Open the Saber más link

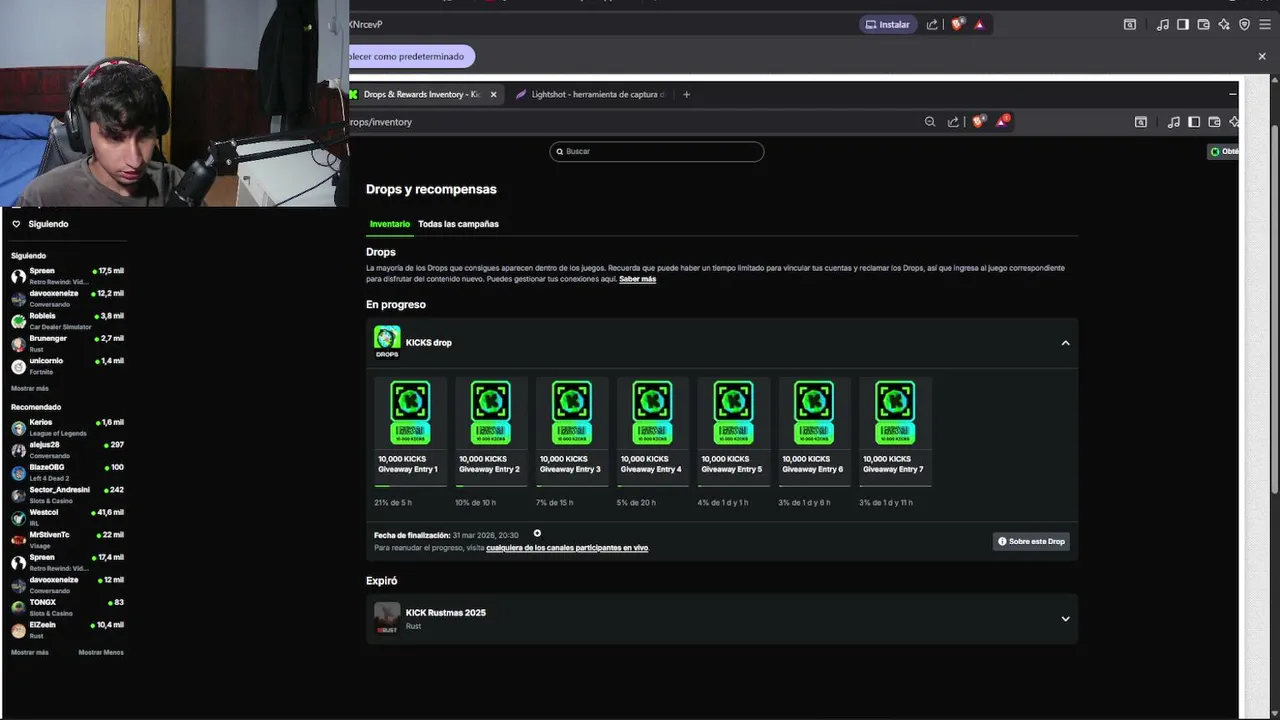click(637, 279)
